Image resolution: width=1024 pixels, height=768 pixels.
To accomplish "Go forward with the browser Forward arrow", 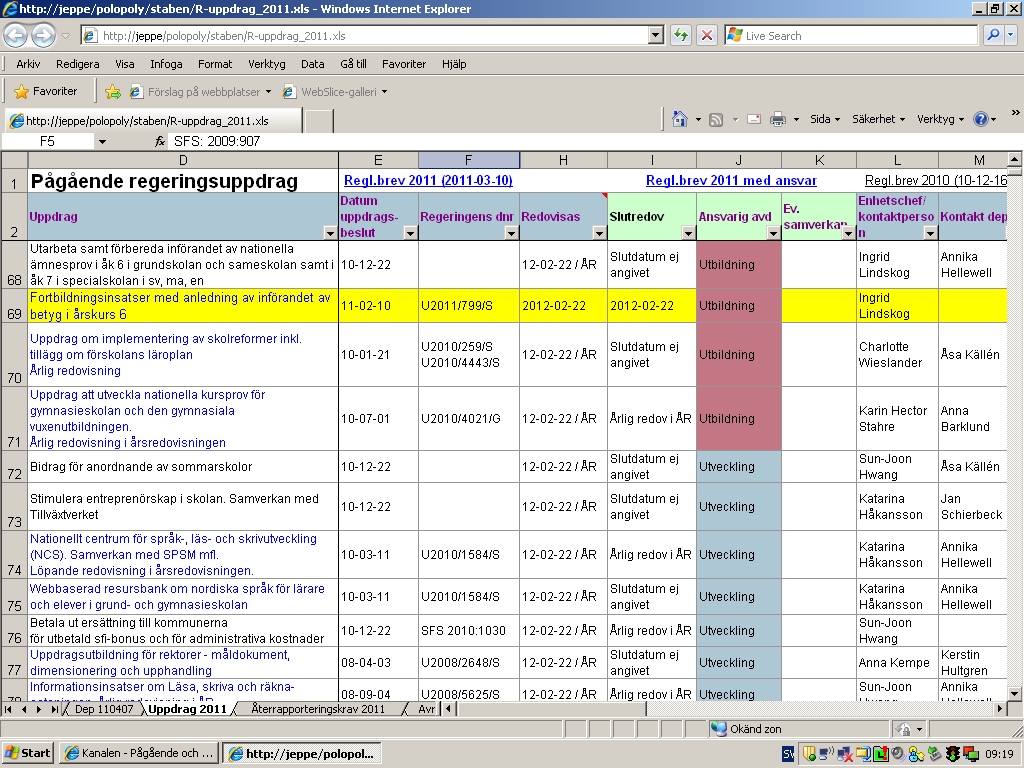I will 43,35.
